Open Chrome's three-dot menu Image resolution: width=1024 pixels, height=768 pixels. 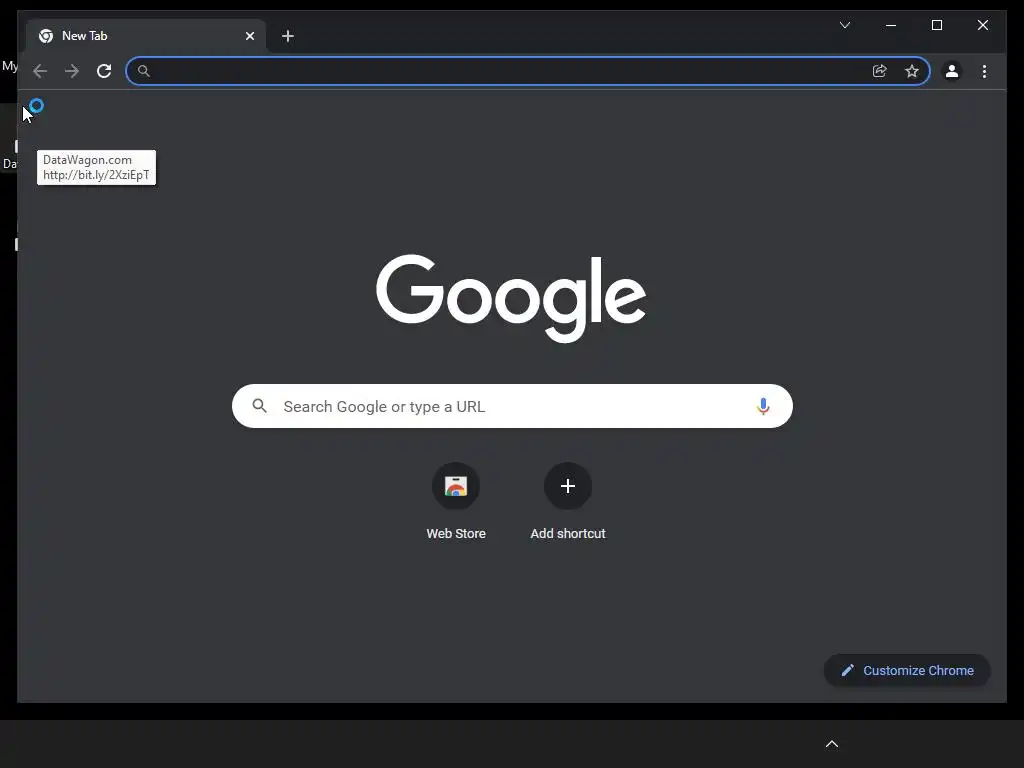984,71
